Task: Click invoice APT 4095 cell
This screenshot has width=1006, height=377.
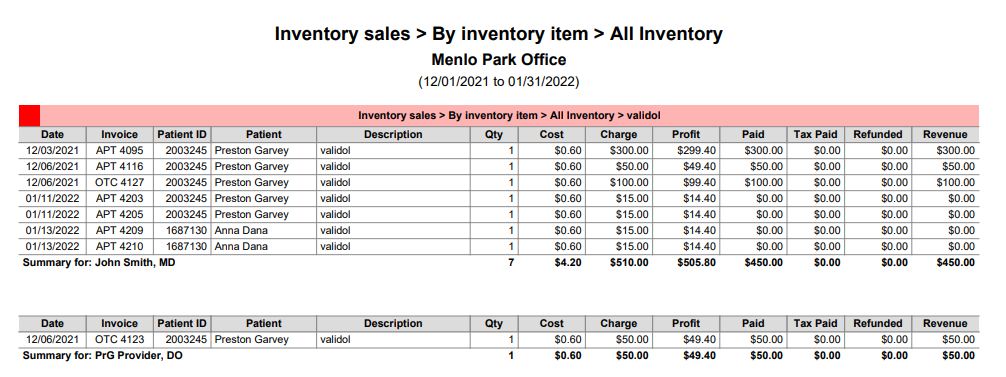Action: 120,151
